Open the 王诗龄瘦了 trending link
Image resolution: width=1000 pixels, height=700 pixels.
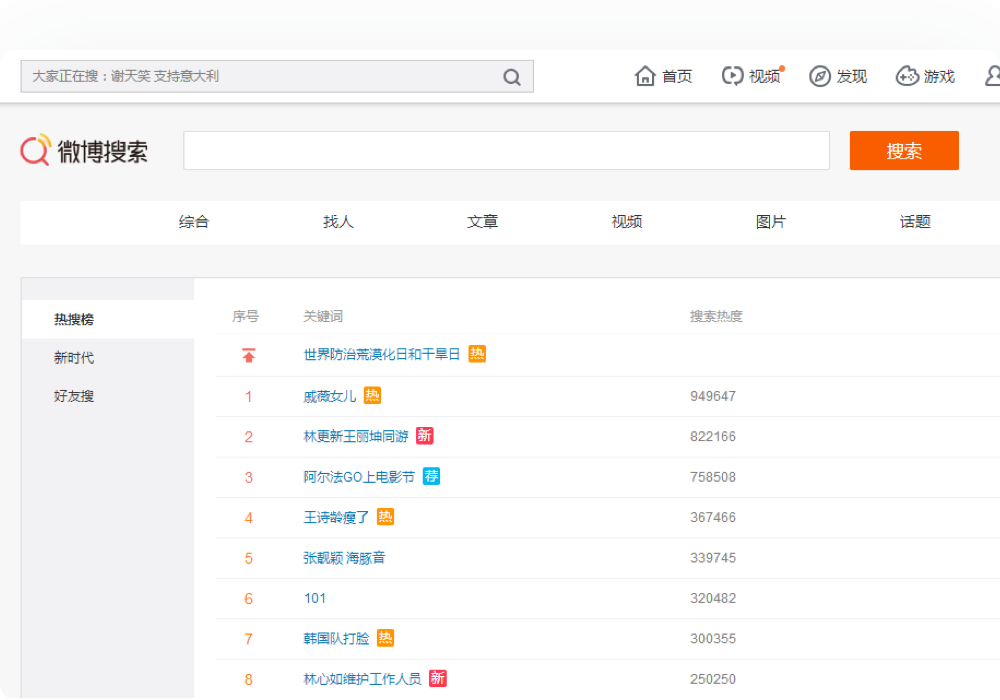(x=336, y=517)
